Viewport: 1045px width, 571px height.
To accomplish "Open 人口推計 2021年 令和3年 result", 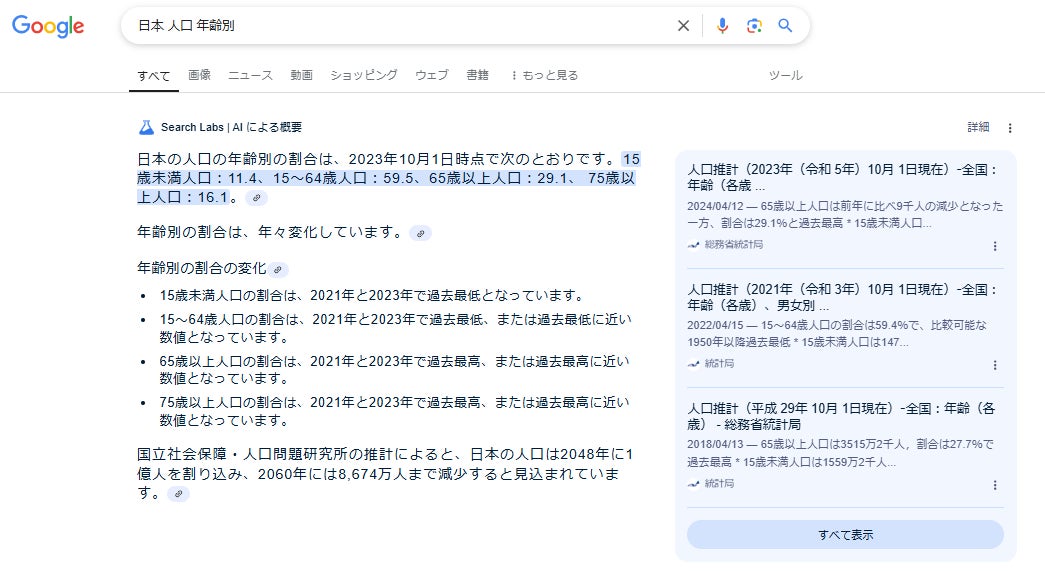I will point(842,297).
